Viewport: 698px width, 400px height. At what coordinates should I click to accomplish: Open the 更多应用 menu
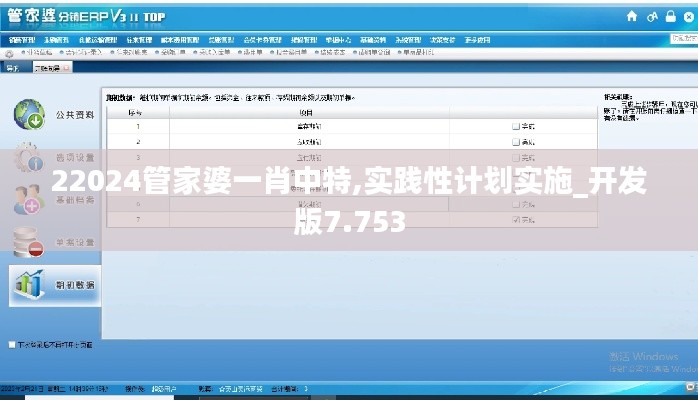(477, 40)
